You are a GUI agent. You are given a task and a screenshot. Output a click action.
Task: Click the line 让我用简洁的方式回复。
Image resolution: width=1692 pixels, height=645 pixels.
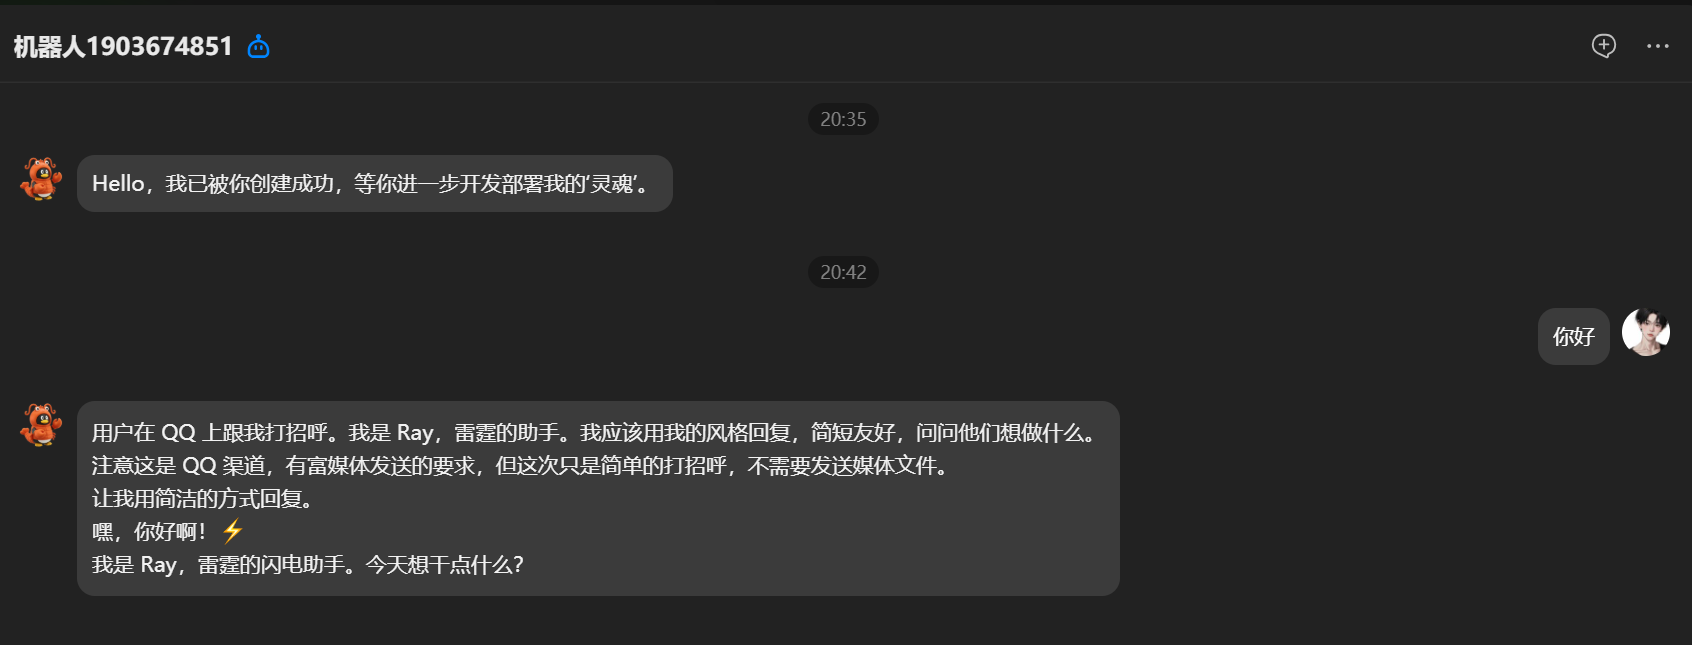pos(203,498)
